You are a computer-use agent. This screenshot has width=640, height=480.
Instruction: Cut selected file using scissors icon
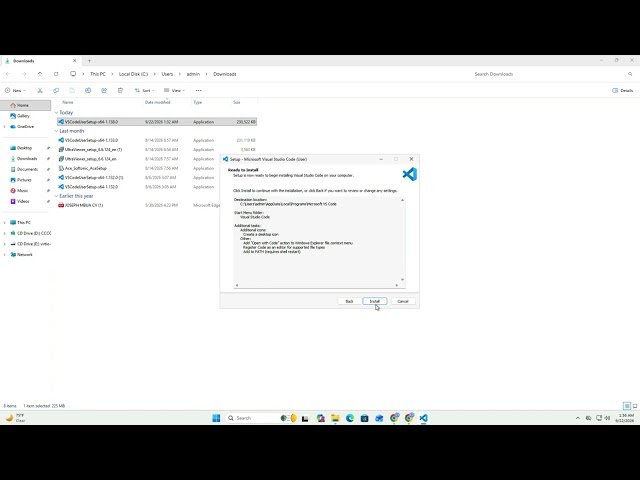(x=40, y=90)
